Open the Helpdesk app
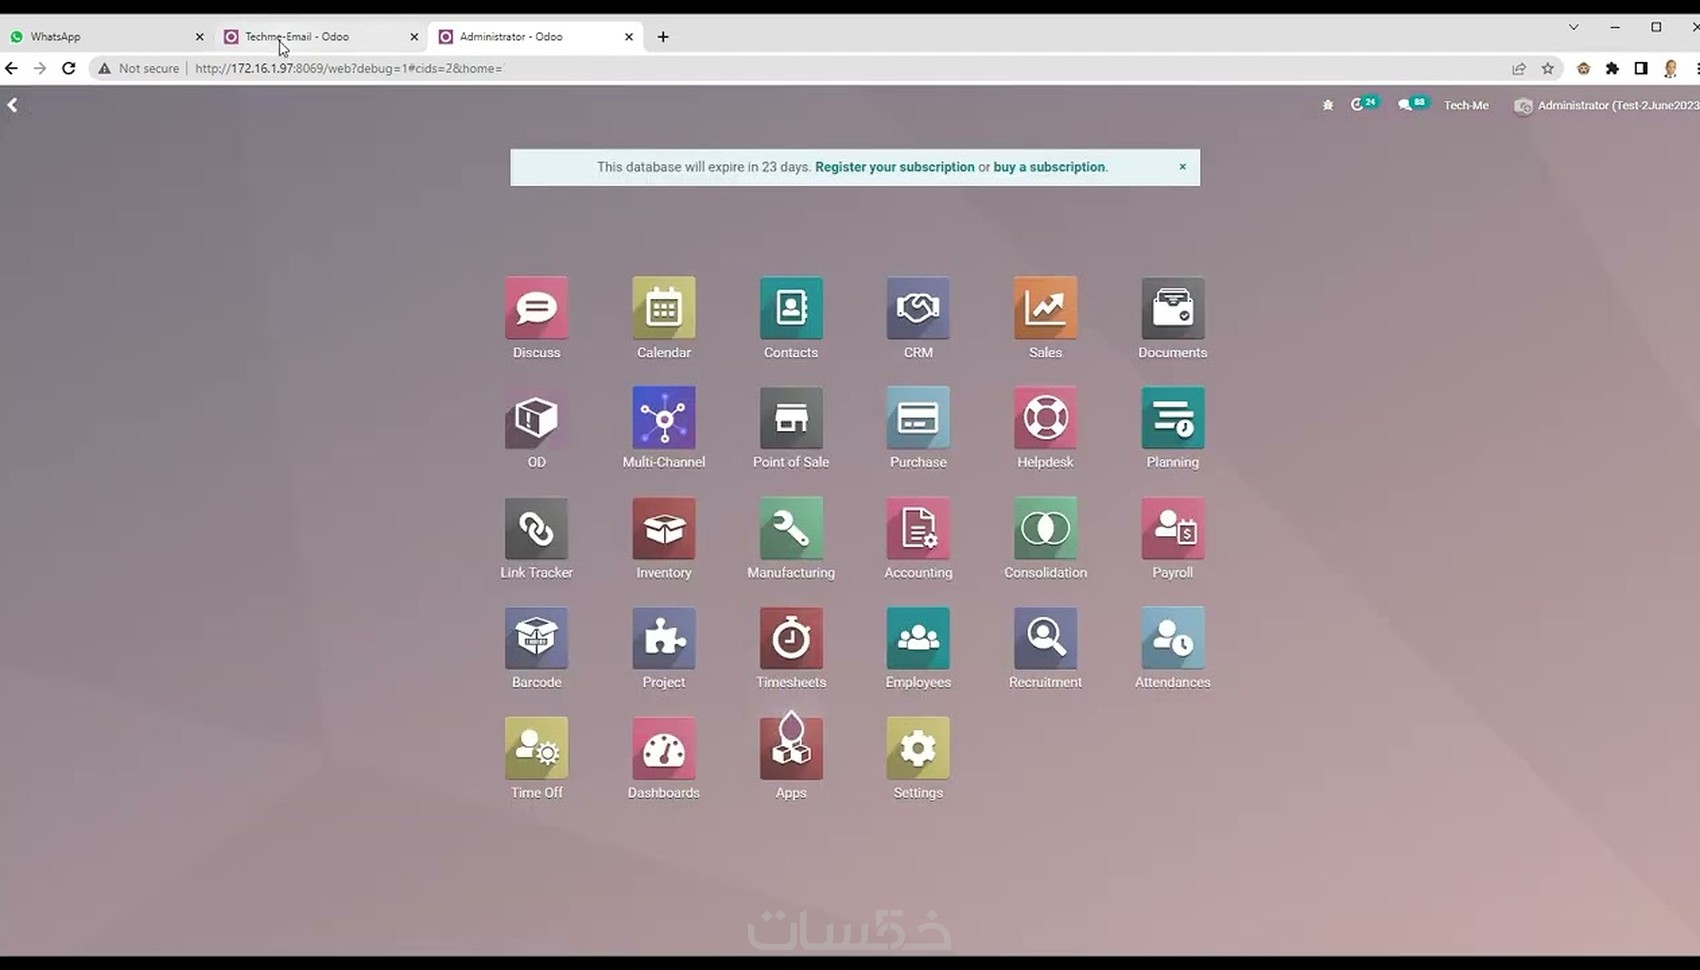The height and width of the screenshot is (970, 1700). [x=1045, y=418]
